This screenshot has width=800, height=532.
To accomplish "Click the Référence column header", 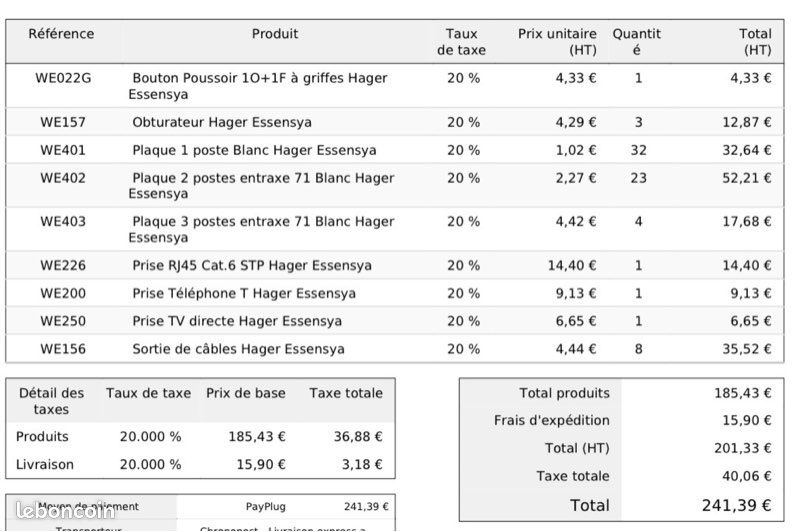I will pyautogui.click(x=61, y=34).
